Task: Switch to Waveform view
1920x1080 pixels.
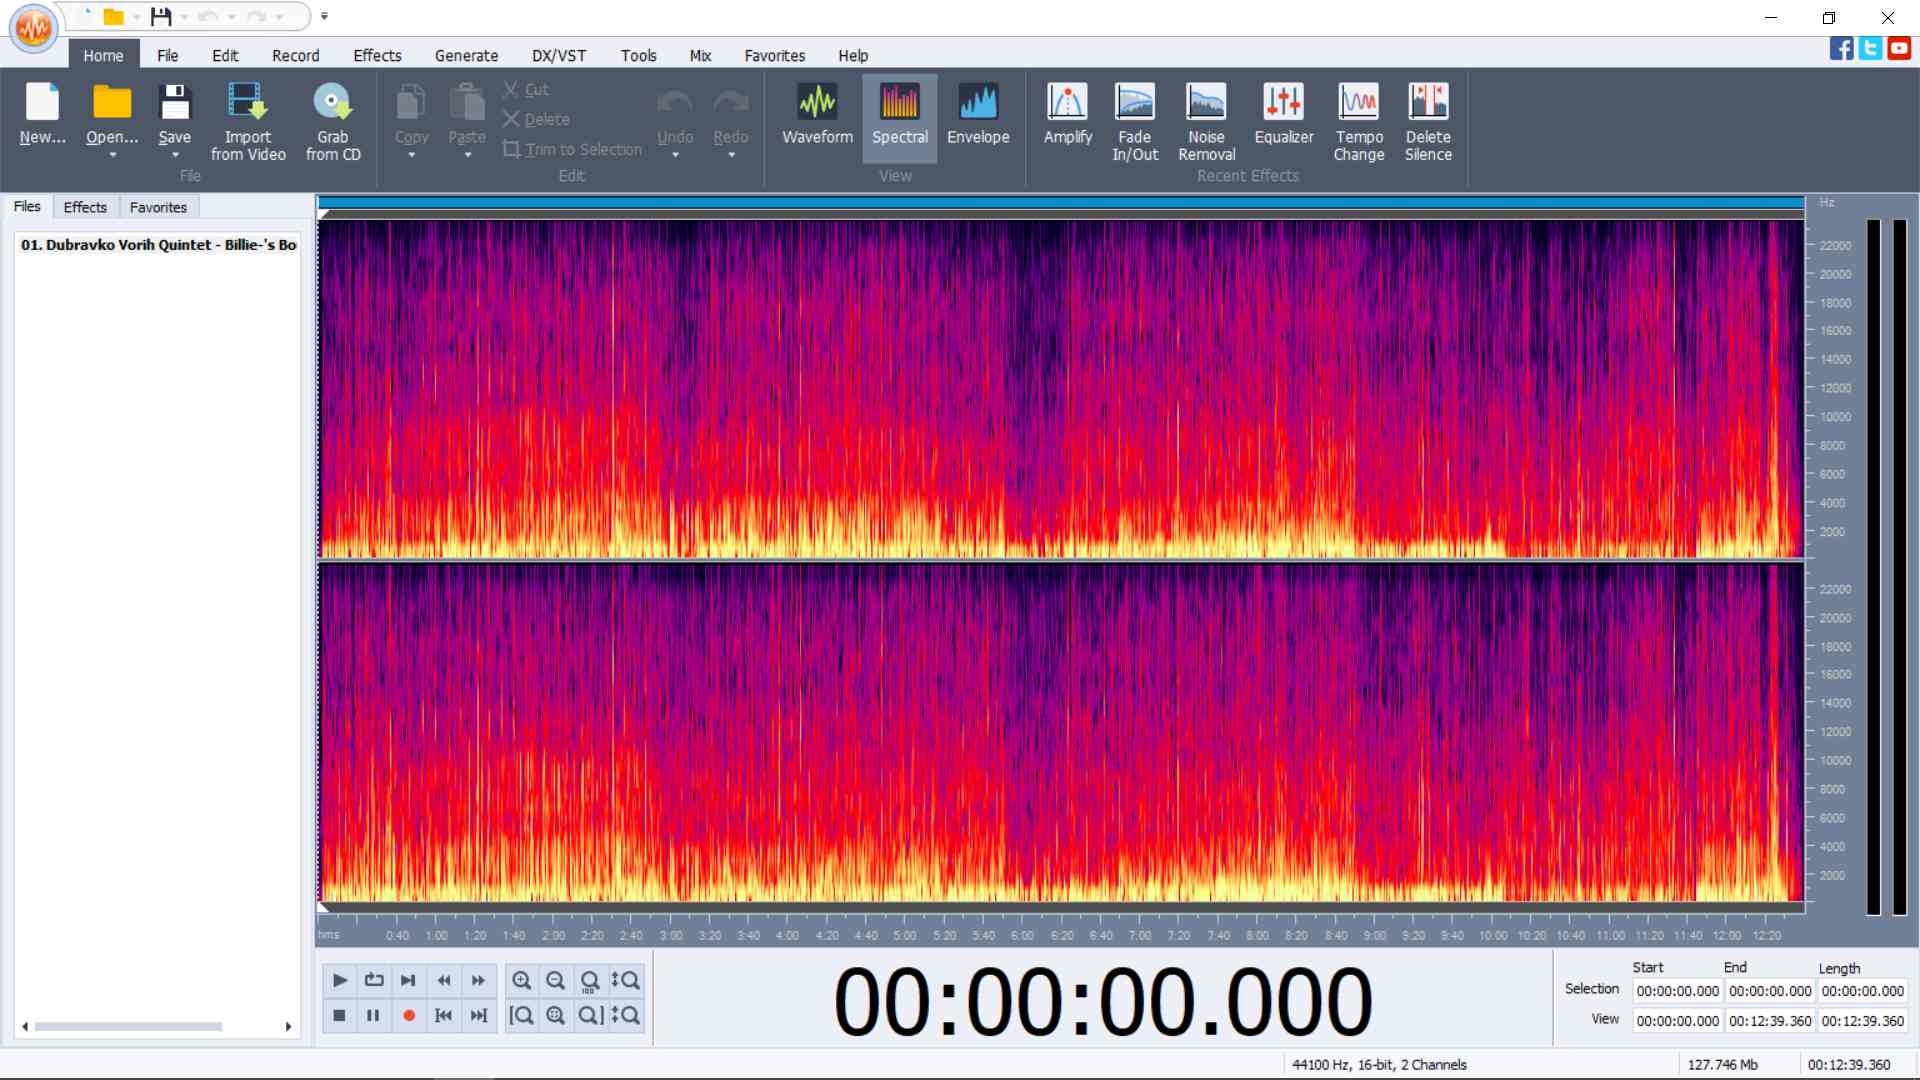Action: (x=817, y=114)
